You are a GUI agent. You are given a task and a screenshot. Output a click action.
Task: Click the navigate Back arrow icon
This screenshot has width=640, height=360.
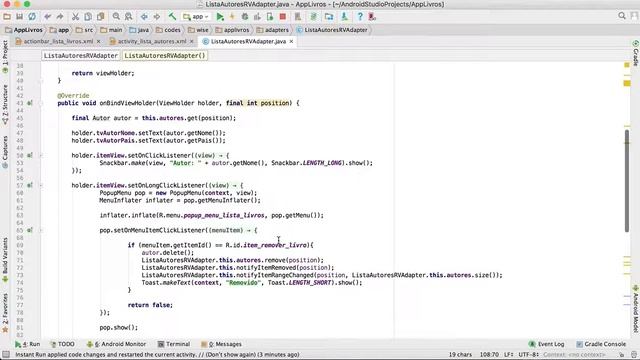[x=144, y=17]
